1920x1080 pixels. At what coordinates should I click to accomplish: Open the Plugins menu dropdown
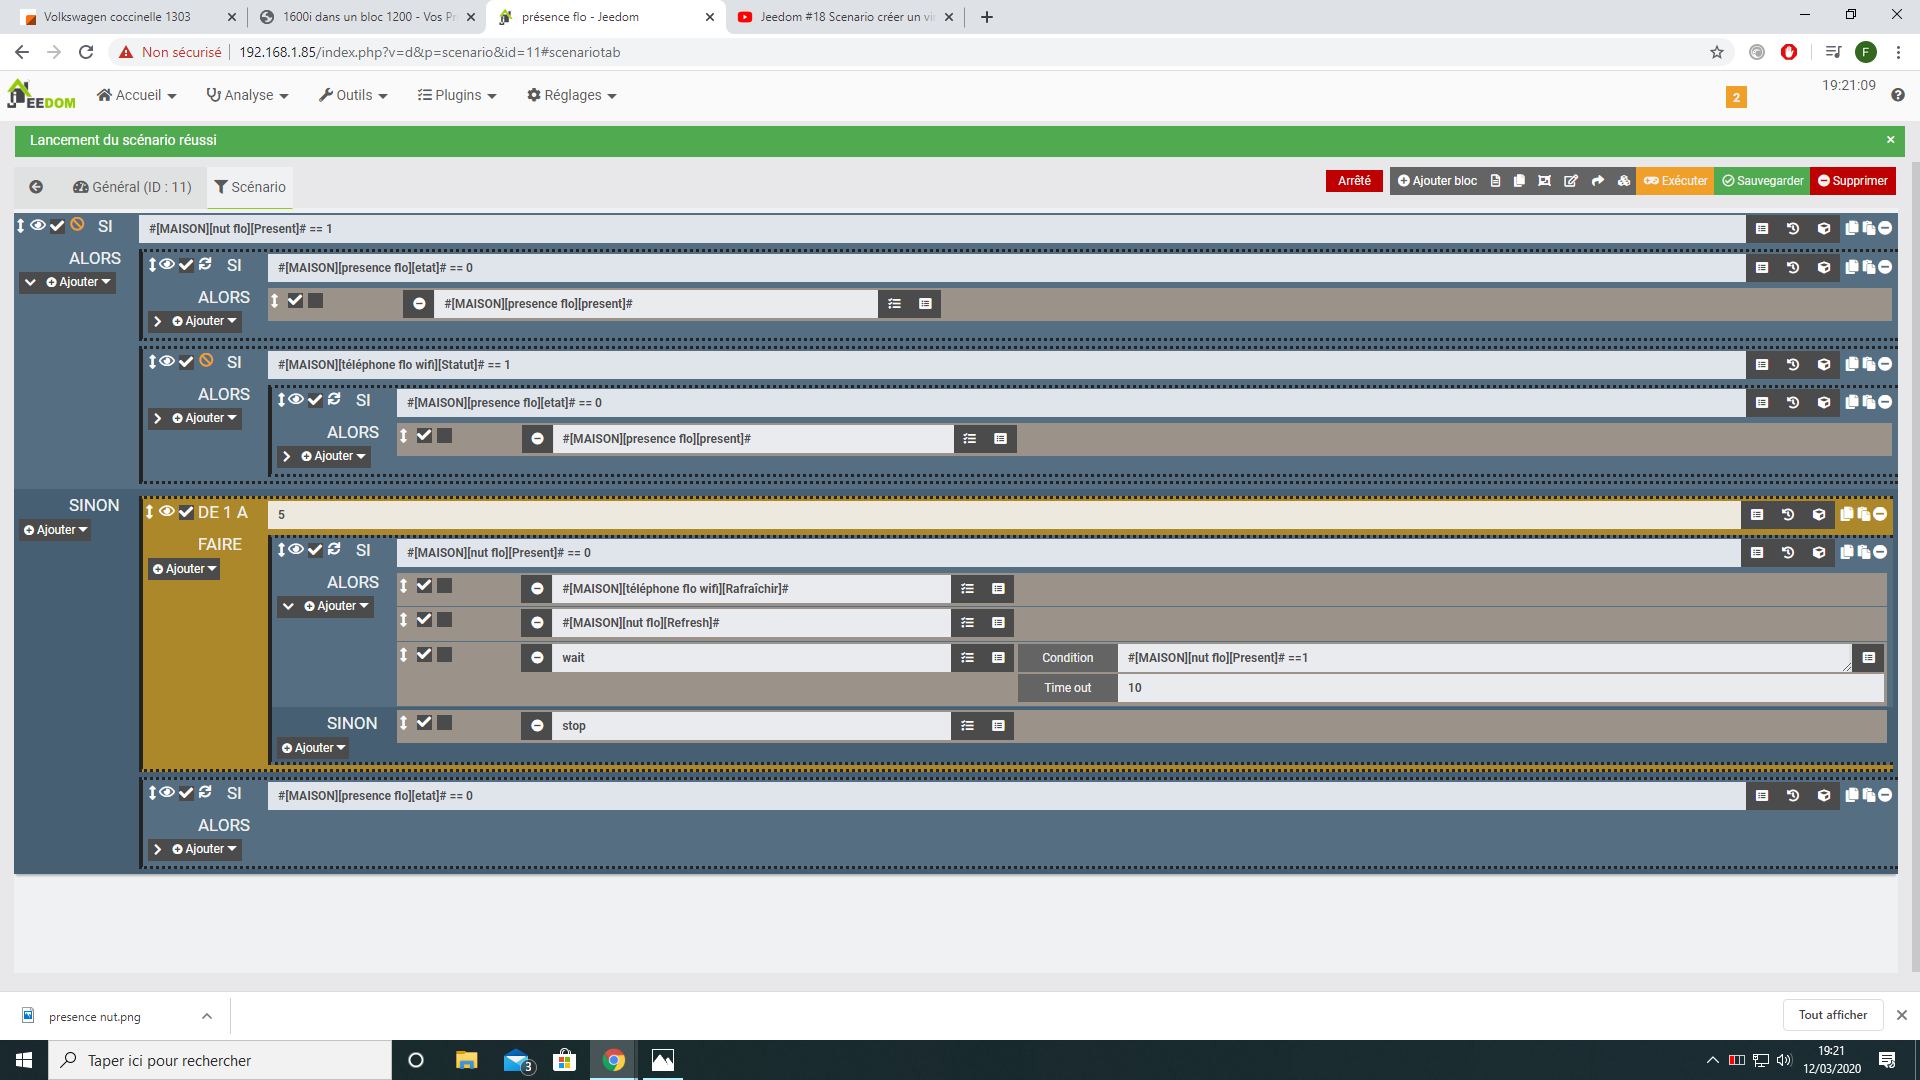point(457,95)
